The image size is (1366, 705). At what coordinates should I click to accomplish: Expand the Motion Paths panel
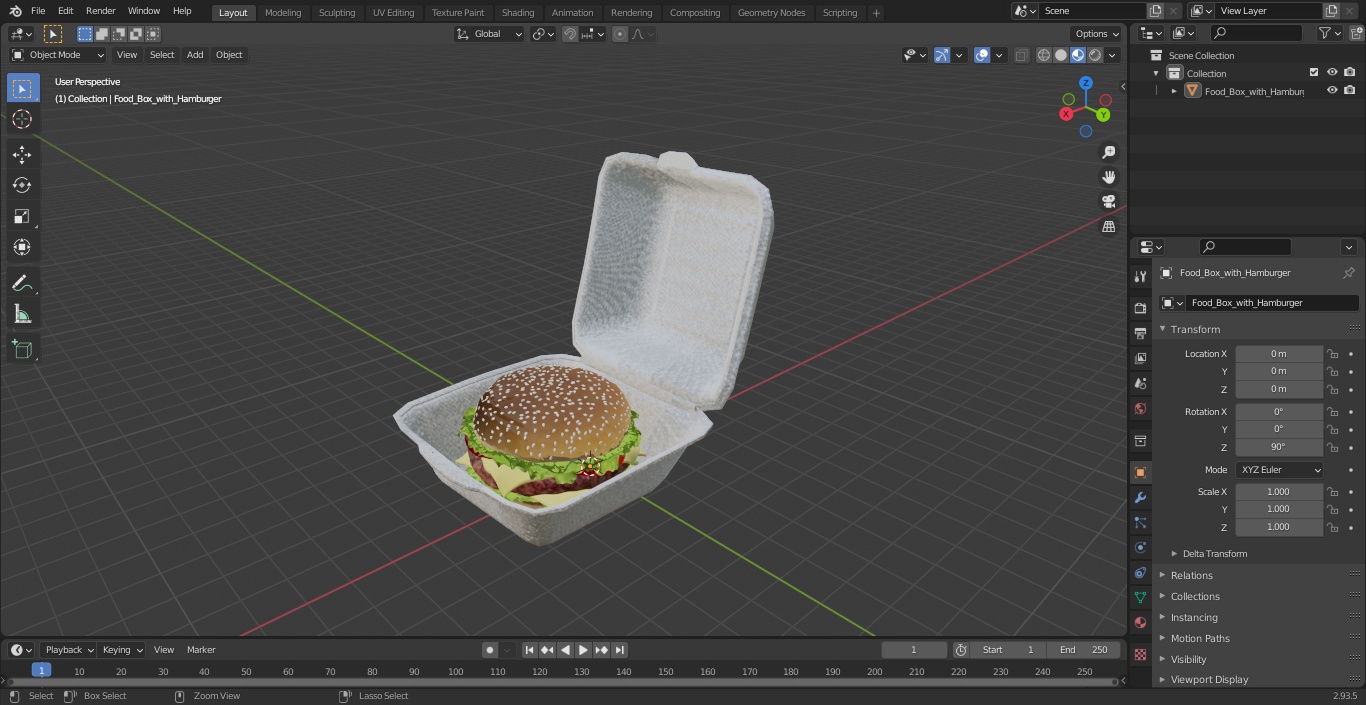point(1200,638)
